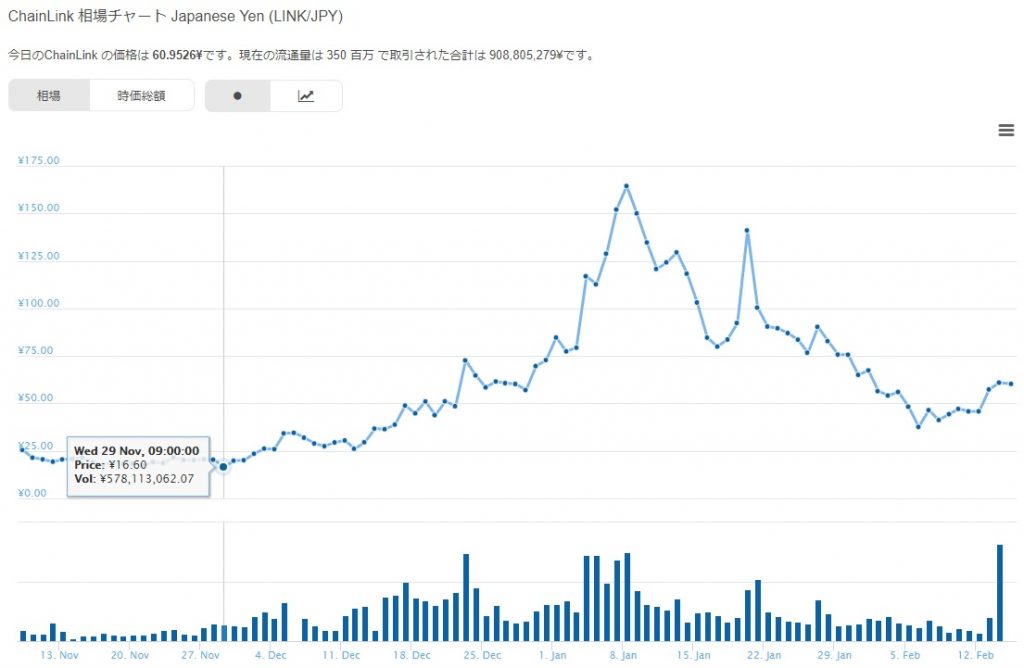Click the highlighted 29 Nov data point
Screen dimensions: 1024x668
point(223,466)
